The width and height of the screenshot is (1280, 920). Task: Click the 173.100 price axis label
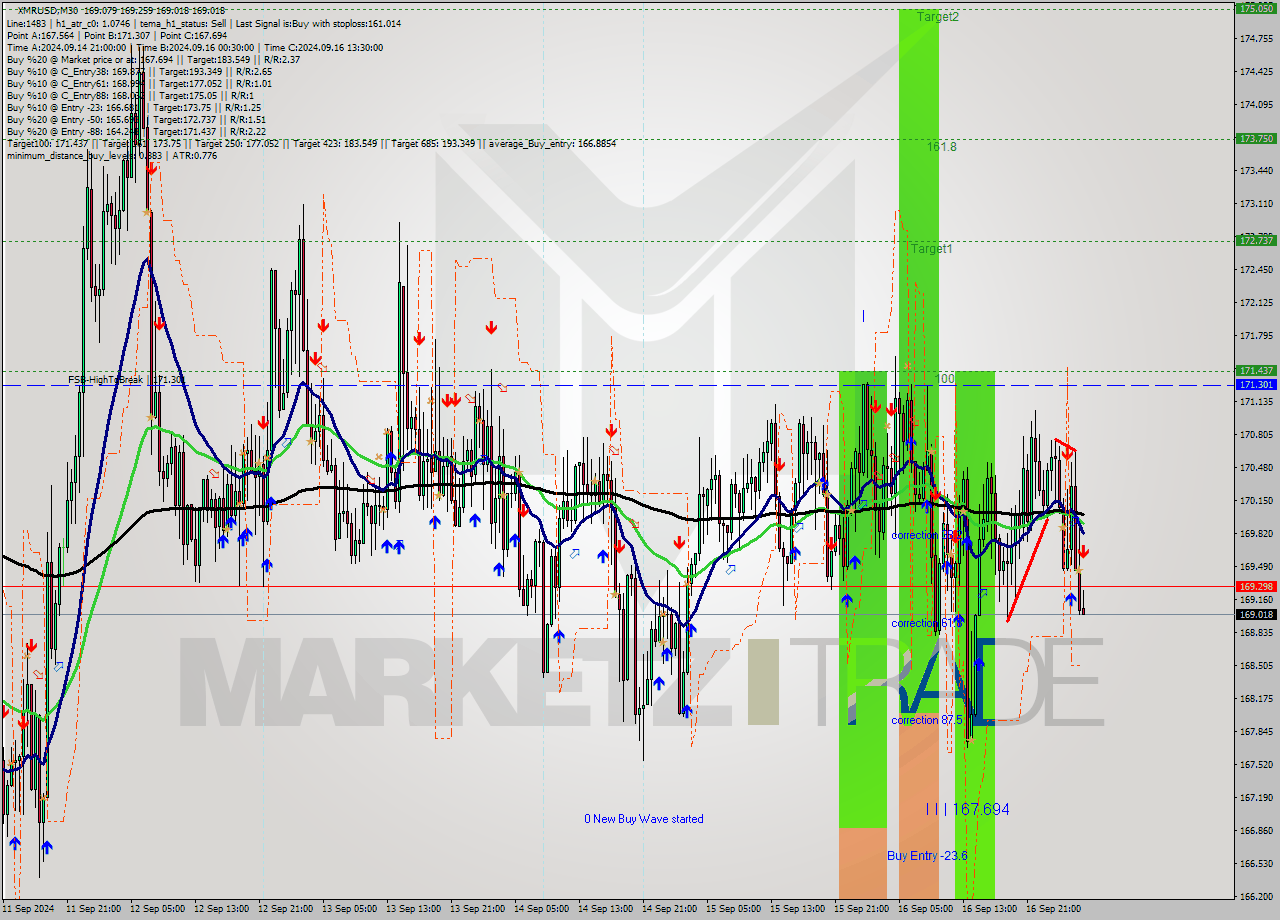1256,204
